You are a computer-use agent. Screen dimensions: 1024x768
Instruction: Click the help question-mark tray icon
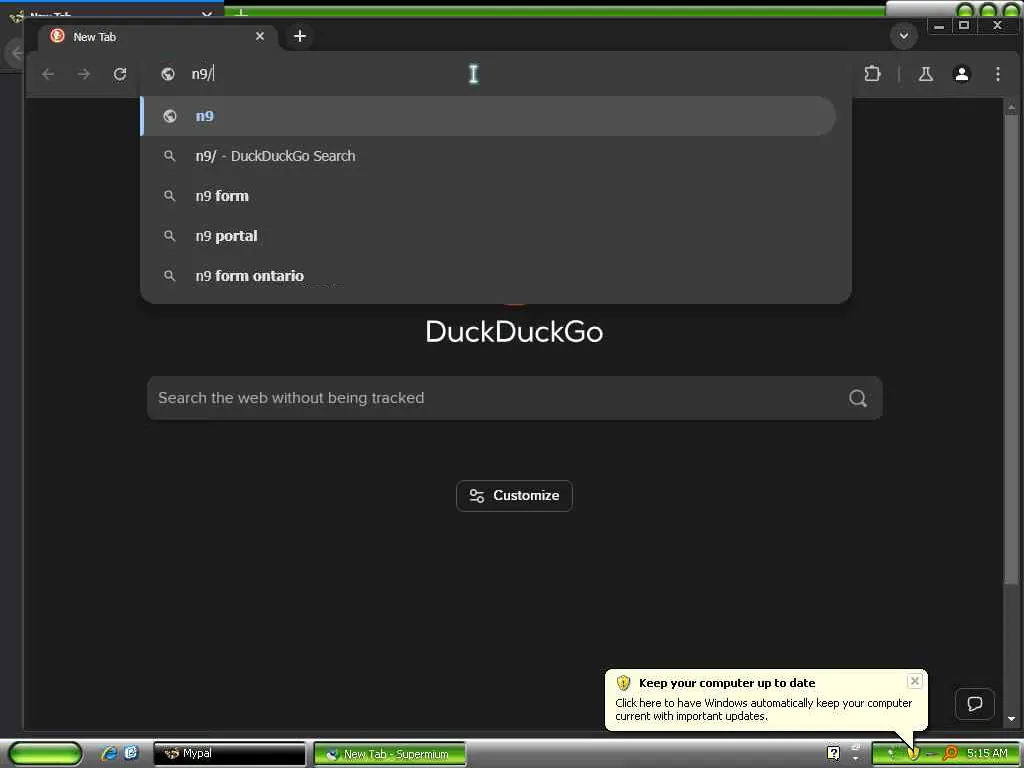pos(833,753)
